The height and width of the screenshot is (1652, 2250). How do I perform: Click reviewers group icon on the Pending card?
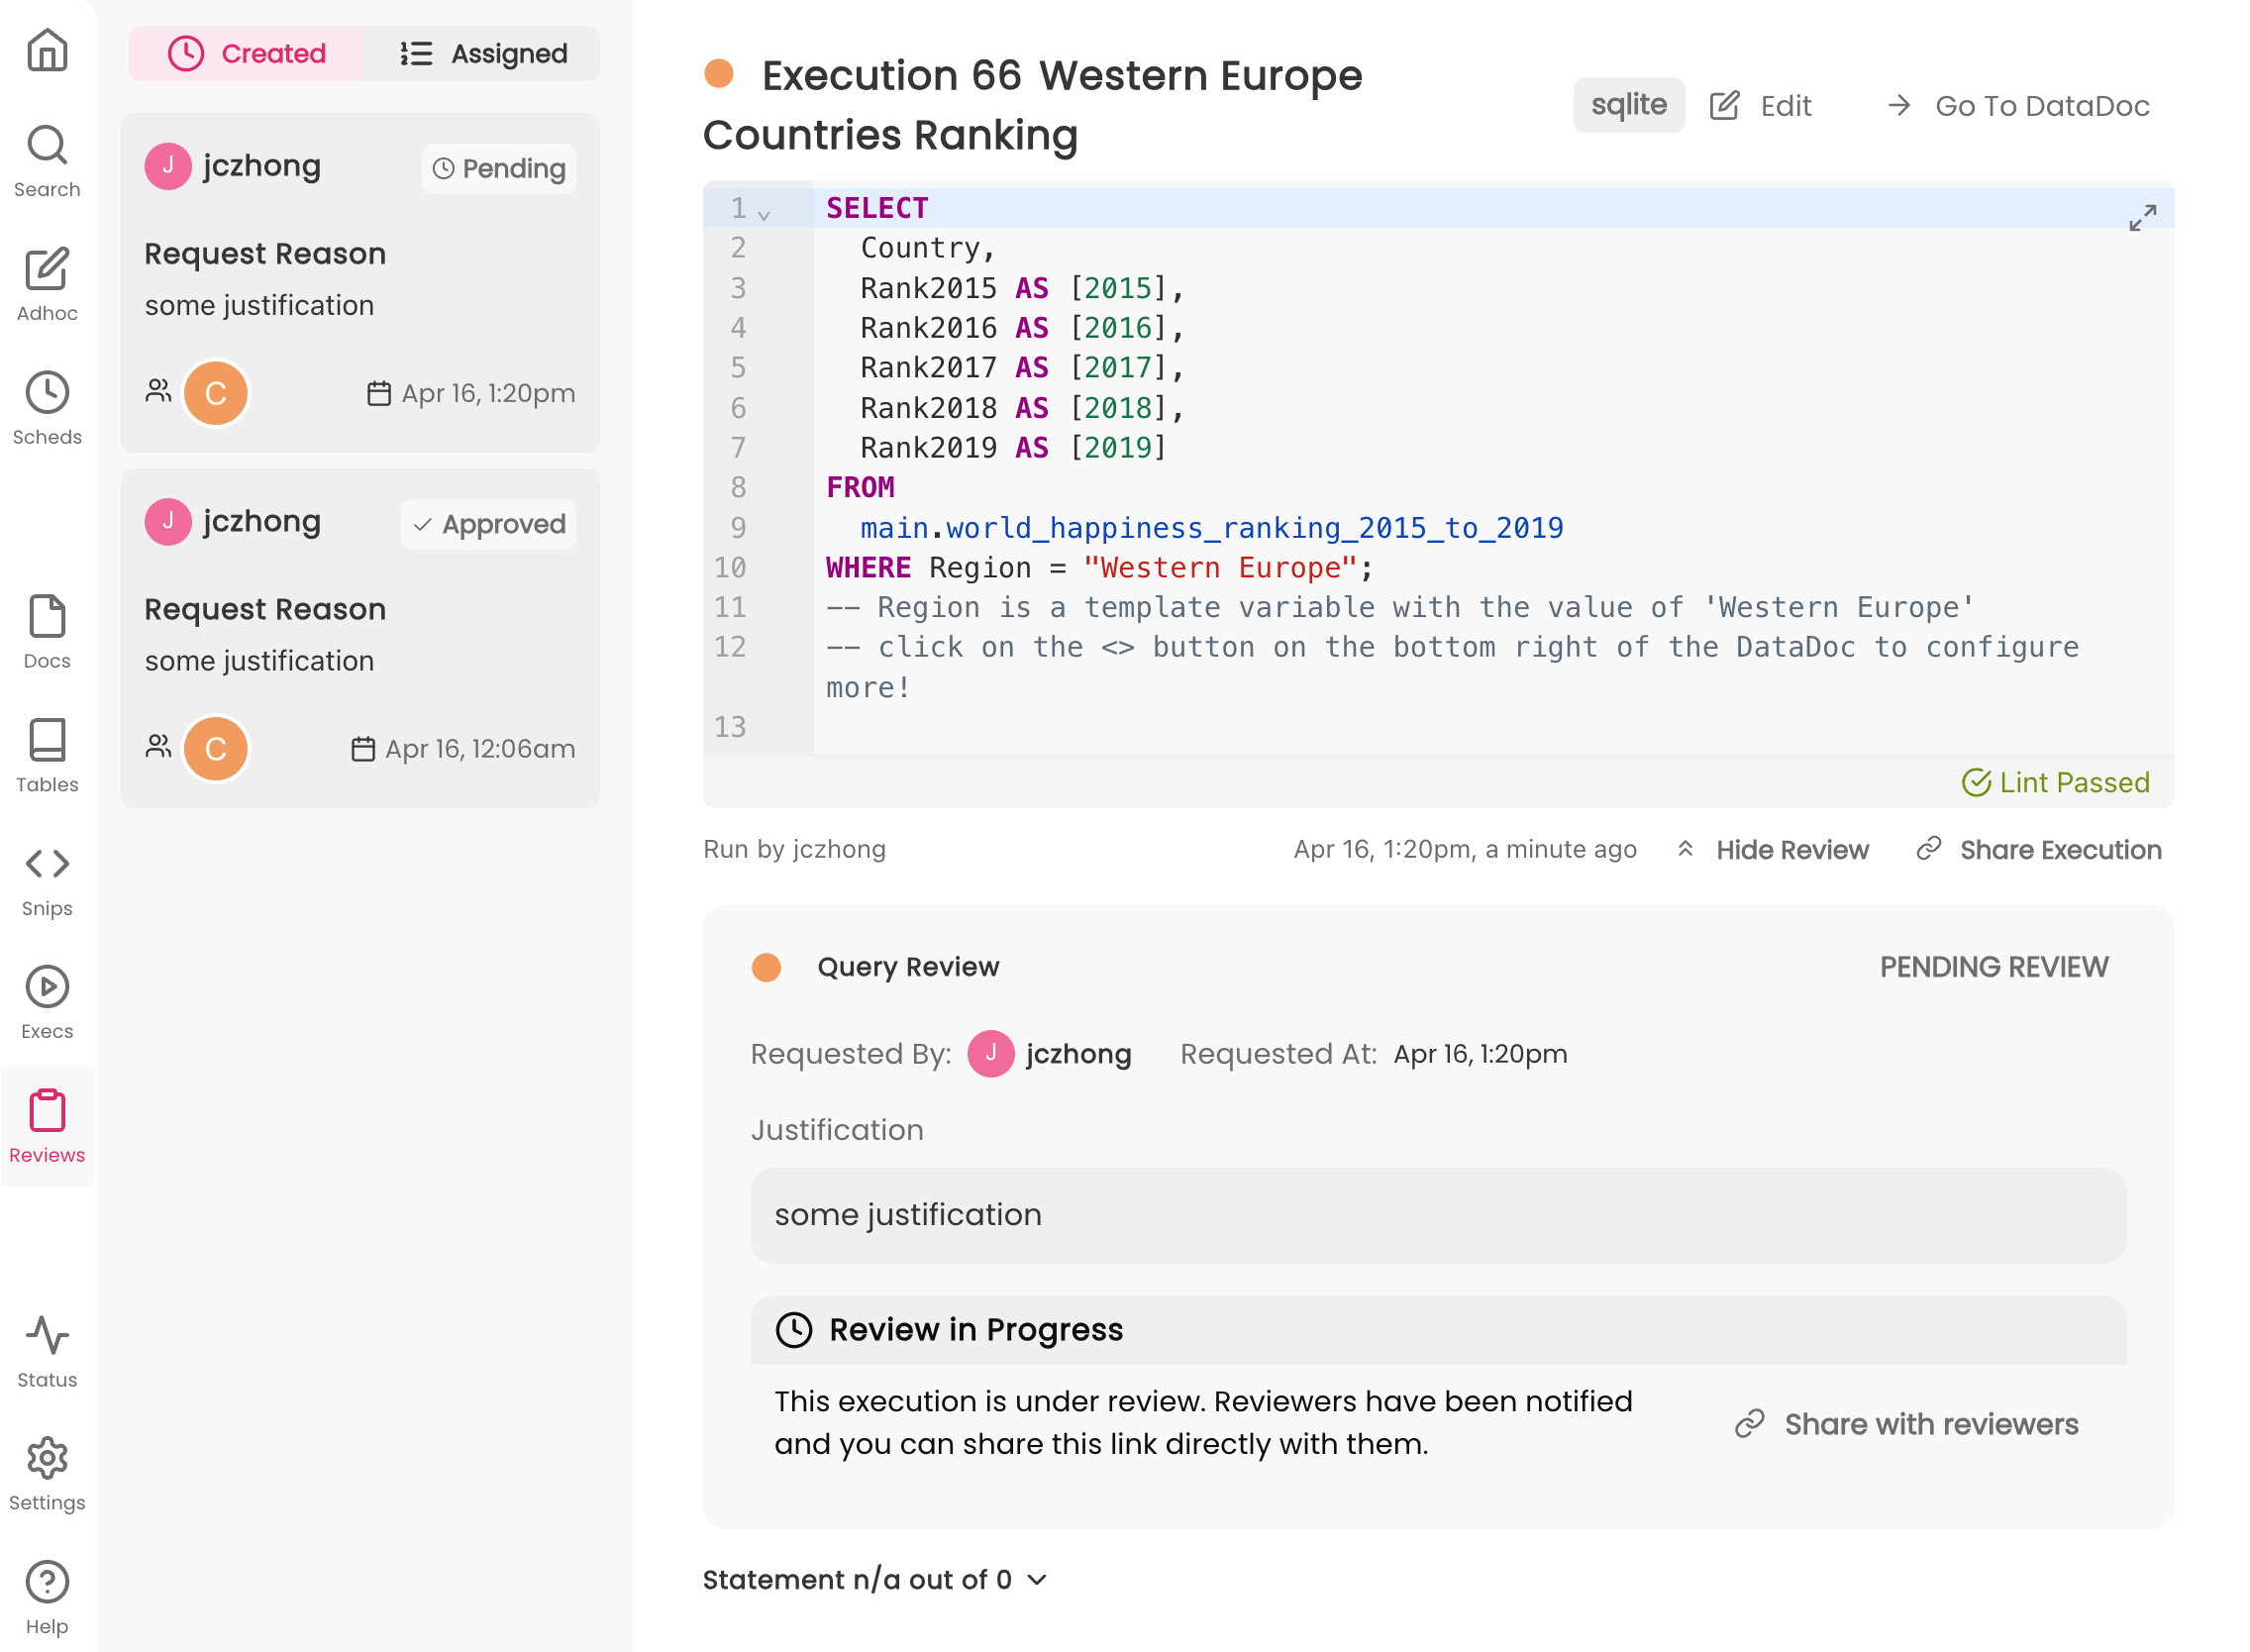[x=158, y=391]
